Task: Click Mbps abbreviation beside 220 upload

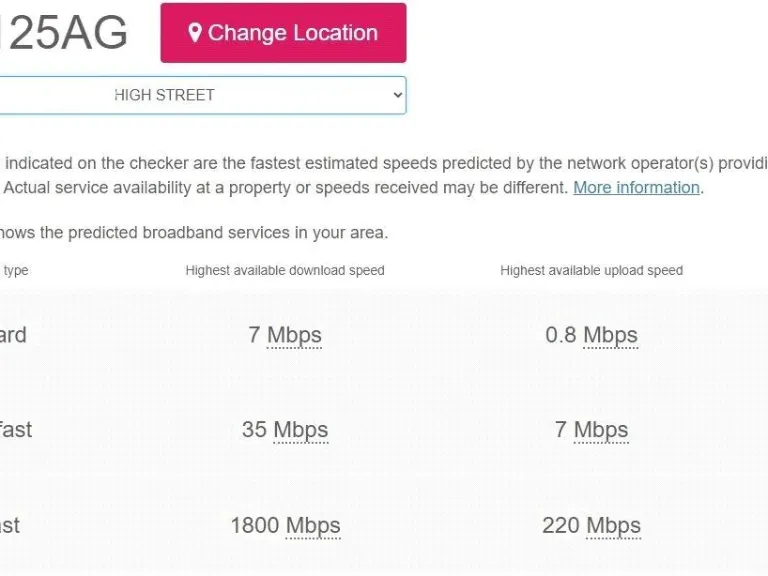Action: pyautogui.click(x=613, y=525)
